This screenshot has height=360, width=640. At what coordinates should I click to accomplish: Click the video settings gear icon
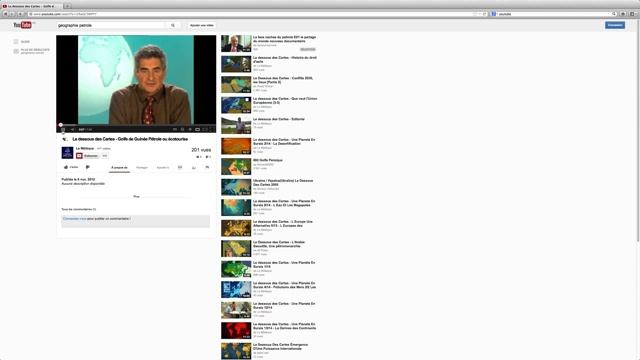(x=190, y=129)
